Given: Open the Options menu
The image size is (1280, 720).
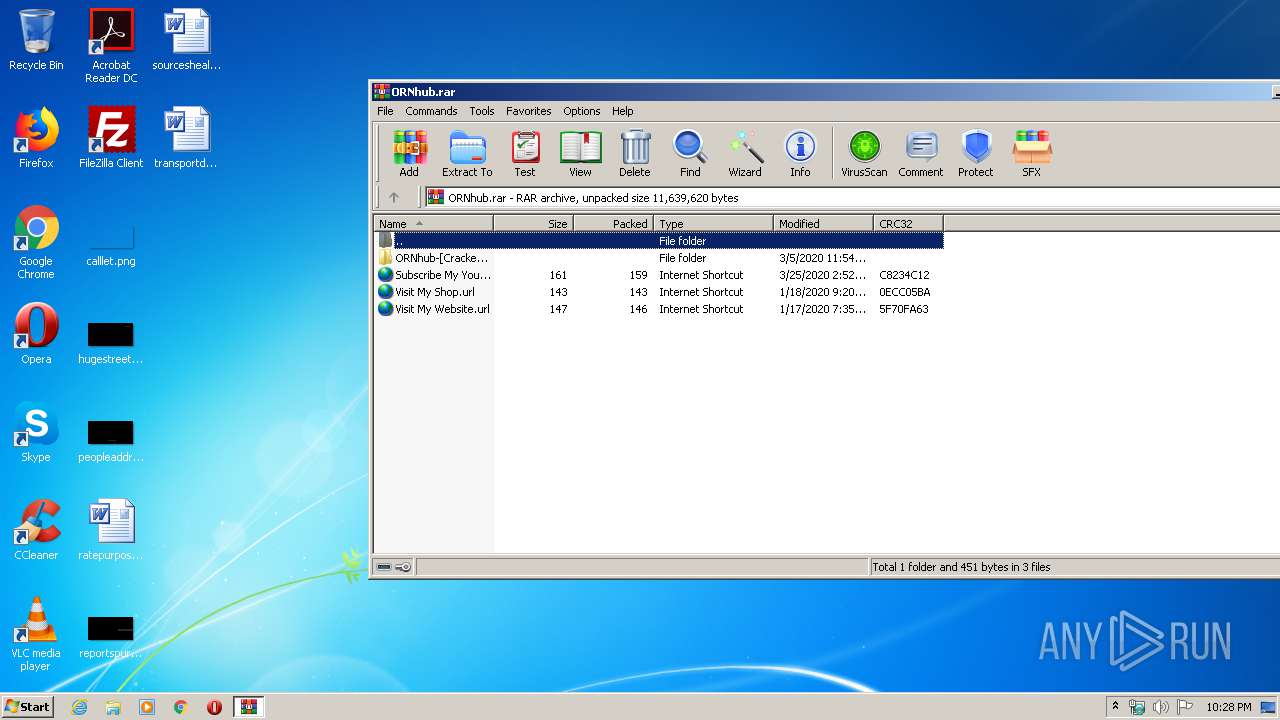Looking at the screenshot, I should (x=581, y=111).
